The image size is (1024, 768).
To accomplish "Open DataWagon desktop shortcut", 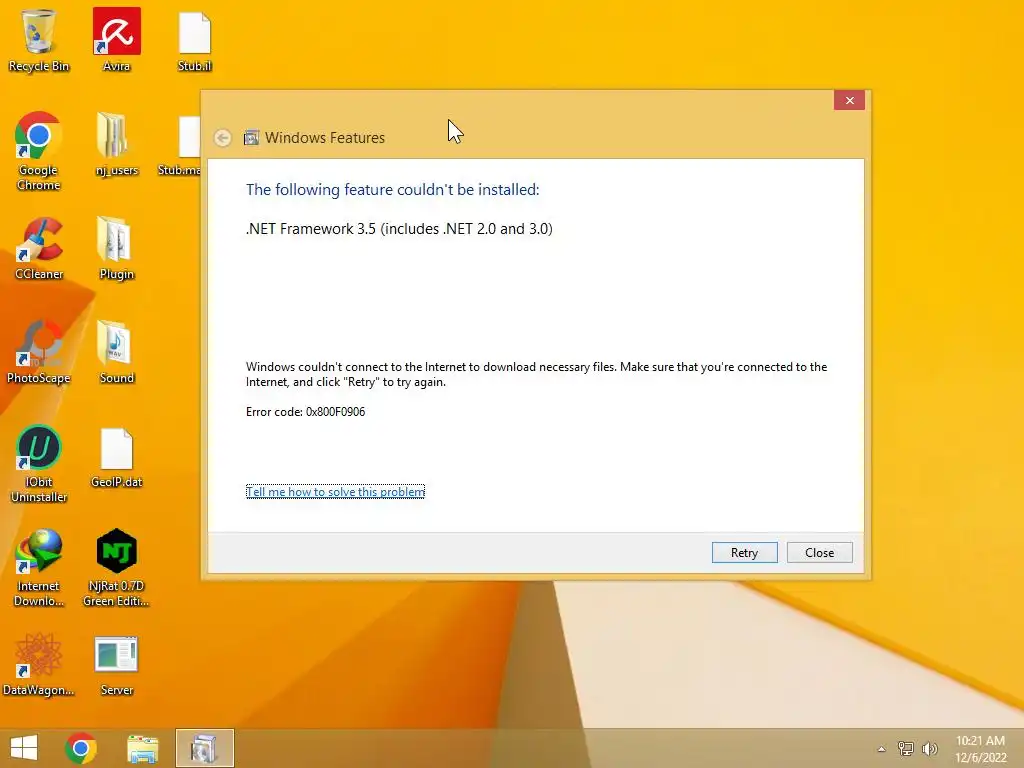I will pos(39,664).
